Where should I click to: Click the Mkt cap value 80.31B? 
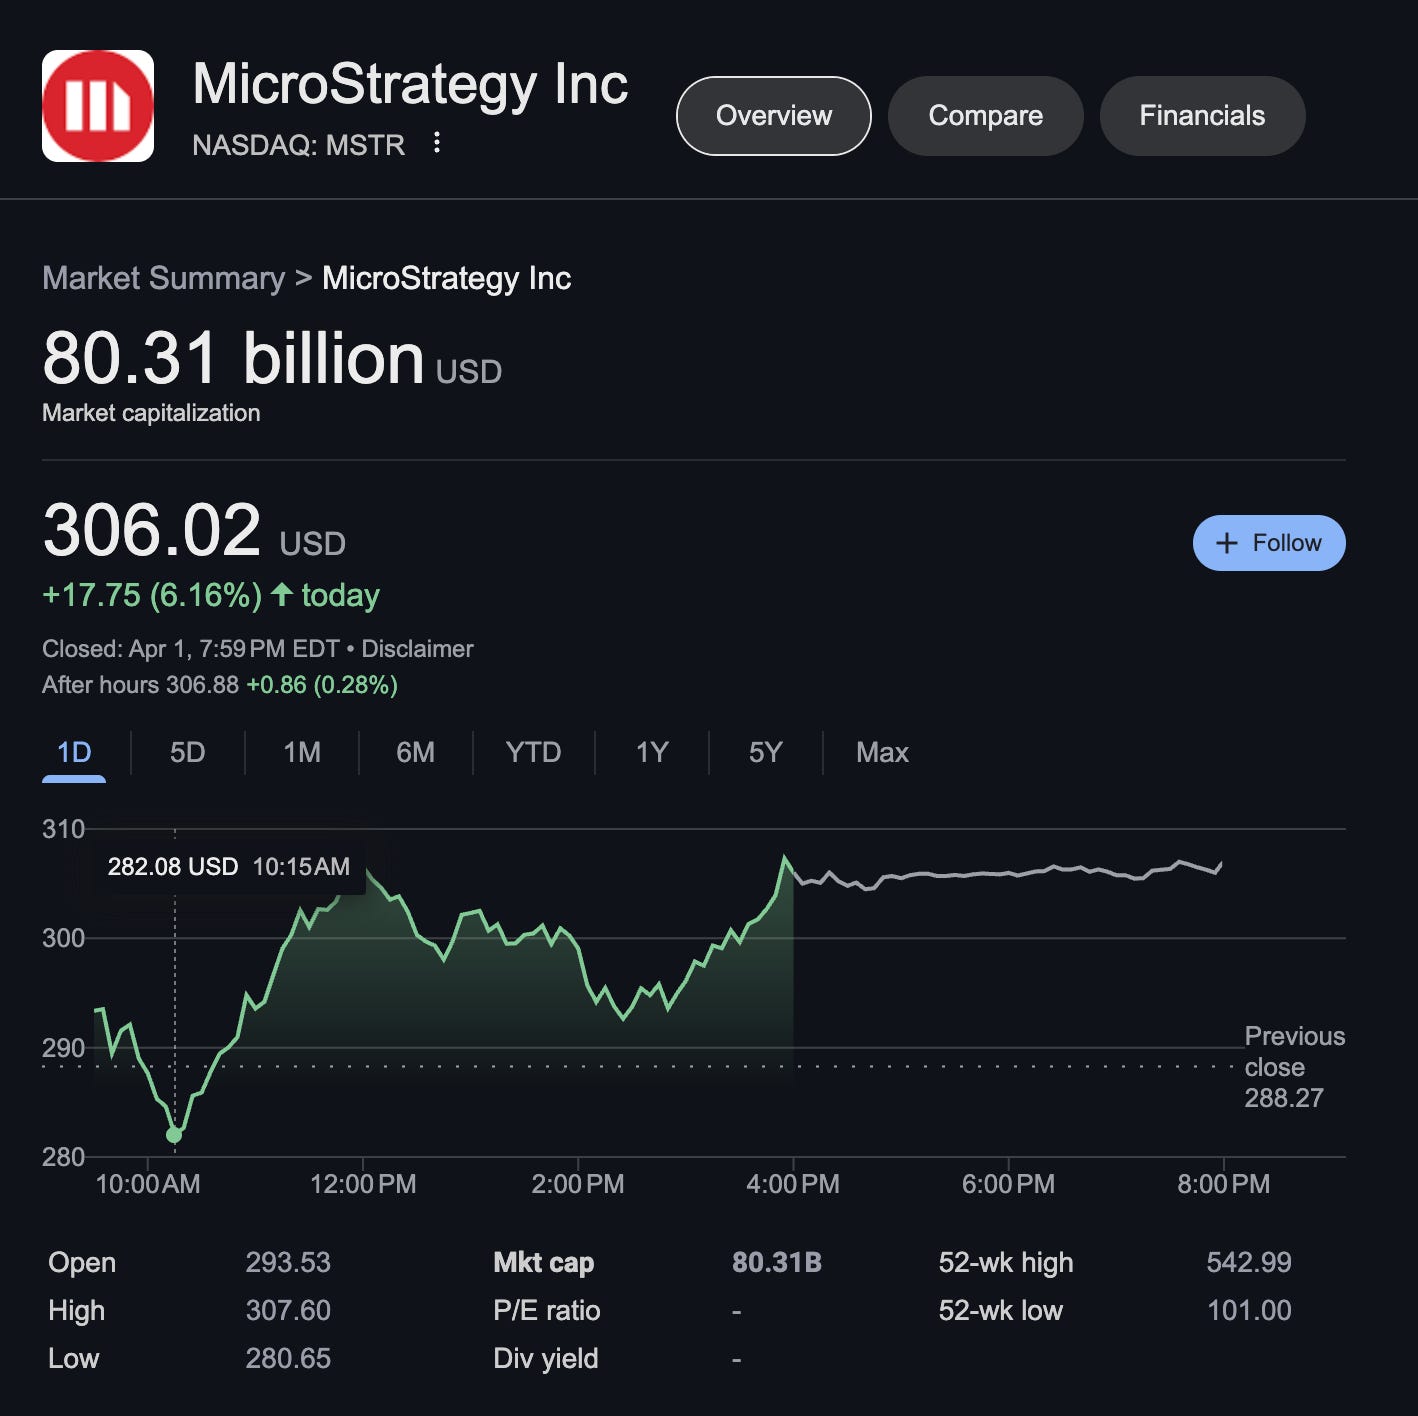pyautogui.click(x=777, y=1263)
